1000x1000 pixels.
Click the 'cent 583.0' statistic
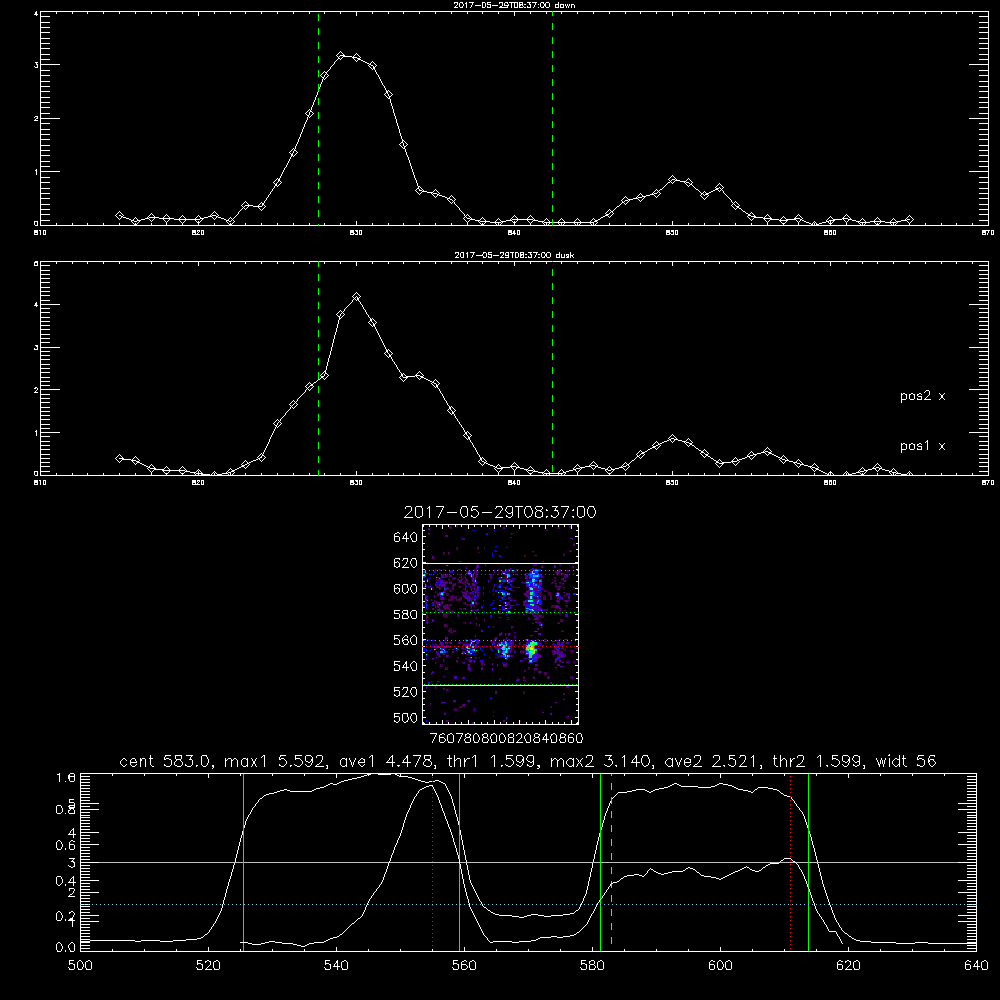[x=166, y=761]
